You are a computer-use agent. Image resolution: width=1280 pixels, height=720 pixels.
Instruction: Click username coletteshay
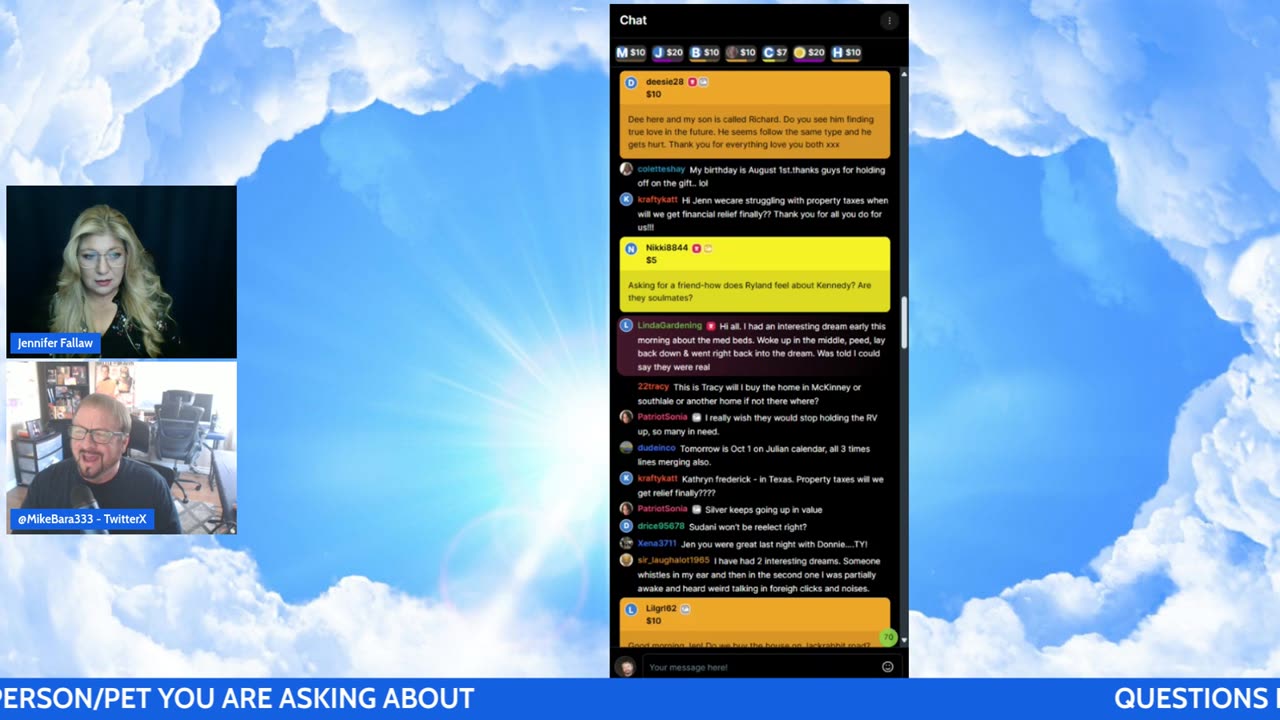pos(661,170)
